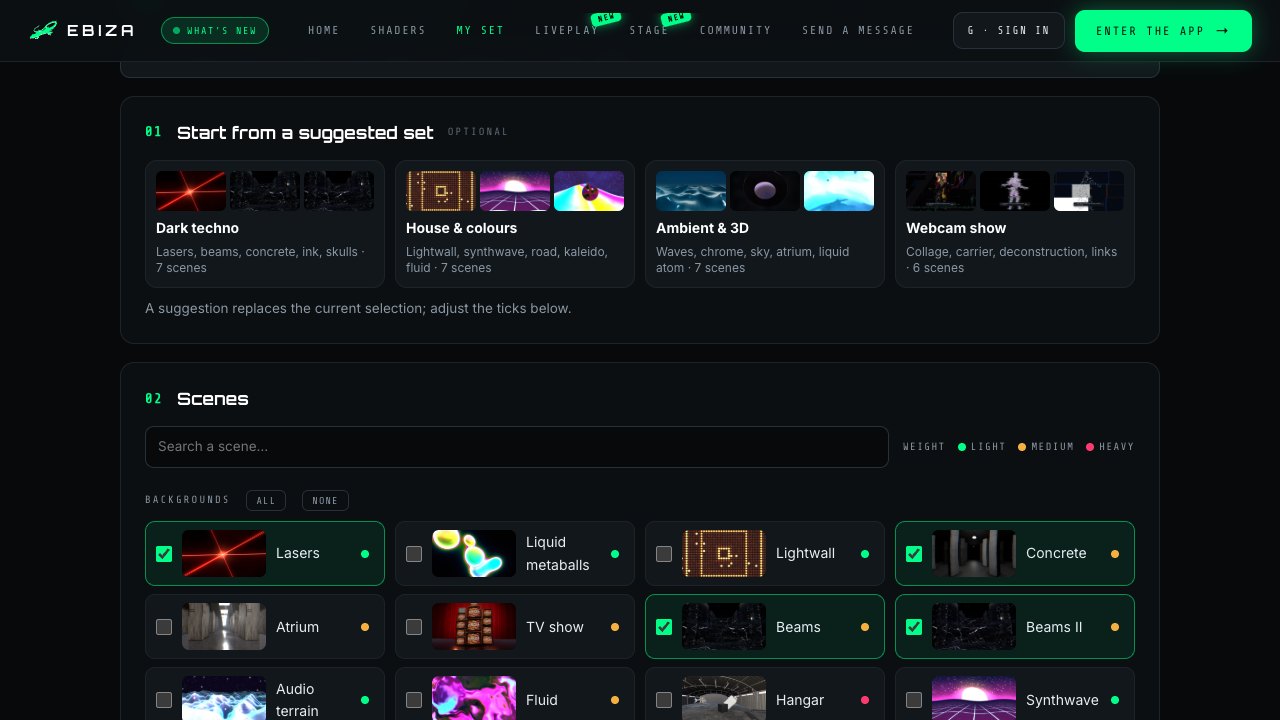Click the Fluid scene thumbnail
Image resolution: width=1280 pixels, height=720 pixels.
pyautogui.click(x=474, y=698)
